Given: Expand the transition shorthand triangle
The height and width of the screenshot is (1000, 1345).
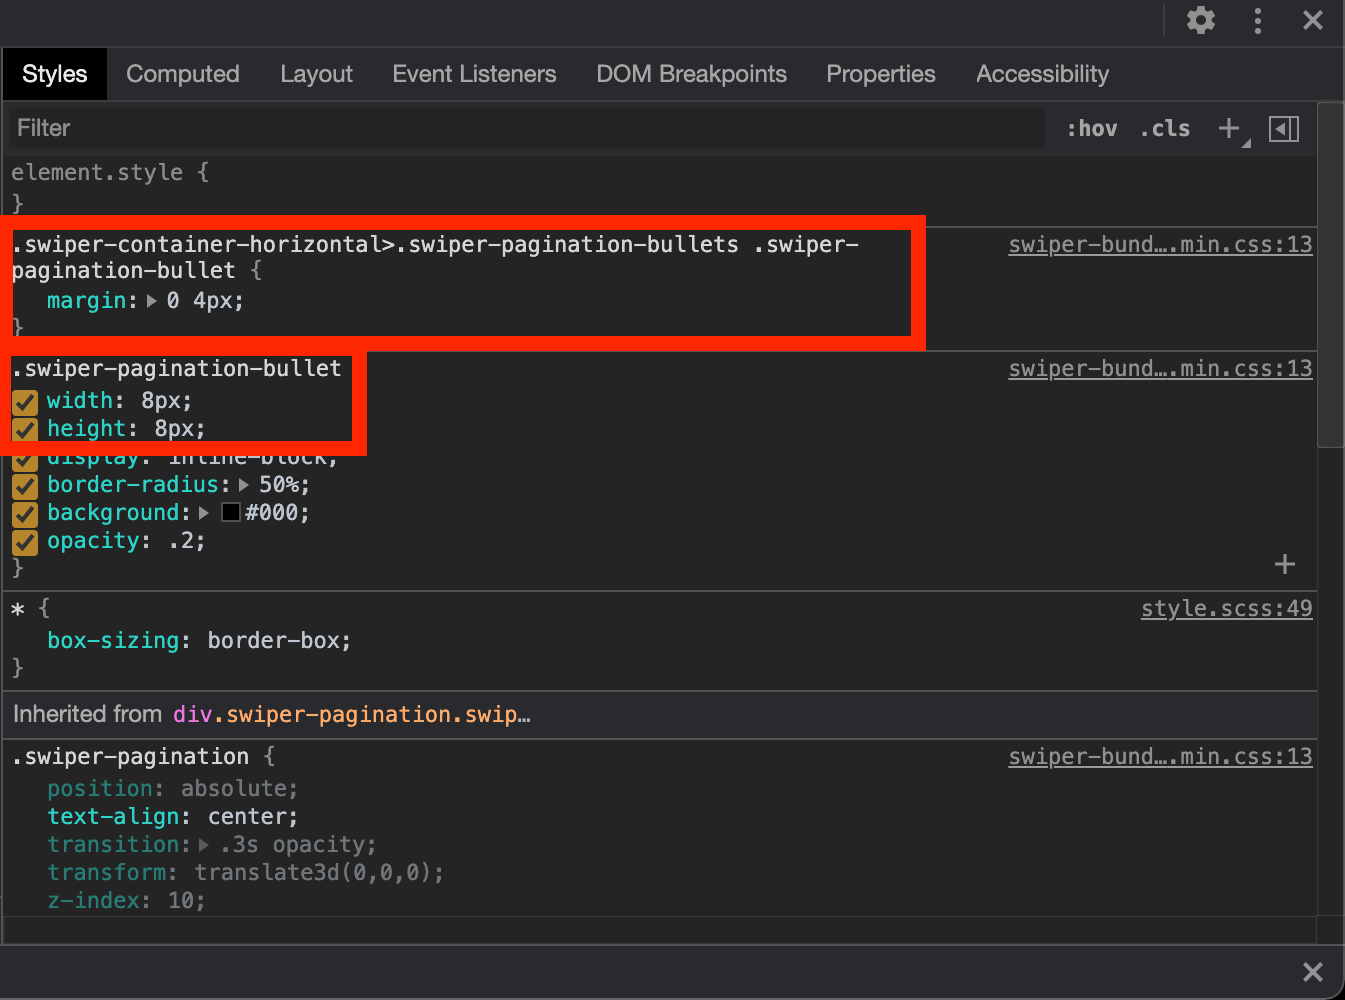Looking at the screenshot, I should tap(204, 845).
